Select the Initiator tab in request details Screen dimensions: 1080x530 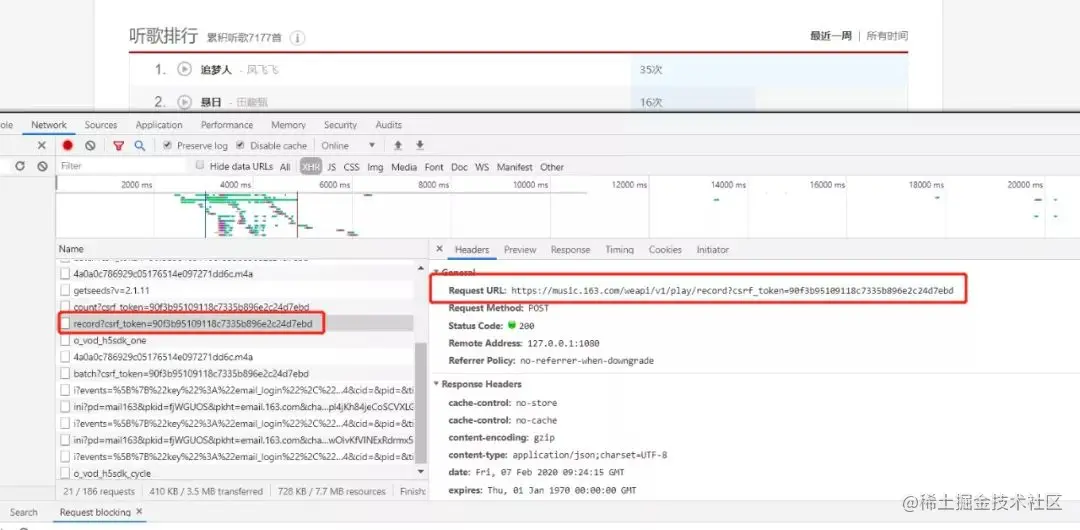pos(712,249)
